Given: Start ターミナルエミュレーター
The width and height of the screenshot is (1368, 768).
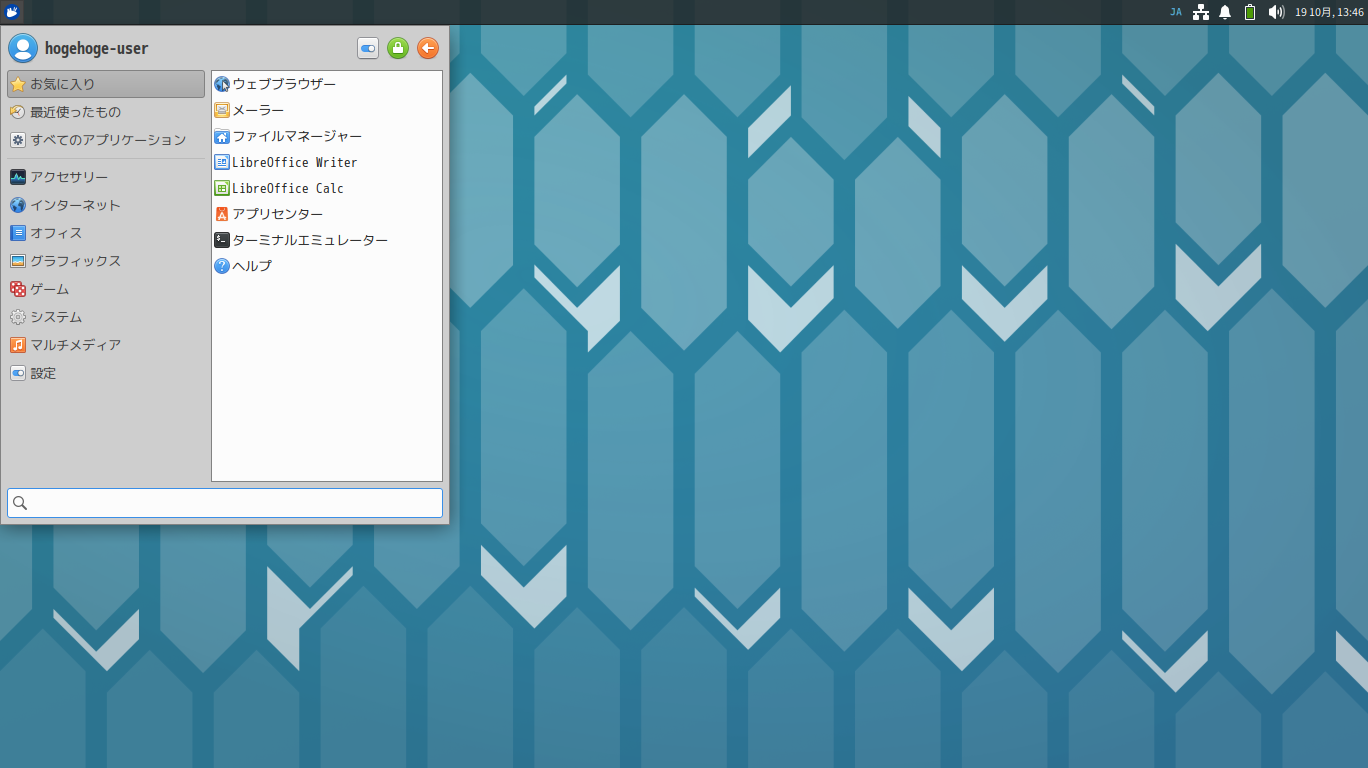Looking at the screenshot, I should [327, 240].
